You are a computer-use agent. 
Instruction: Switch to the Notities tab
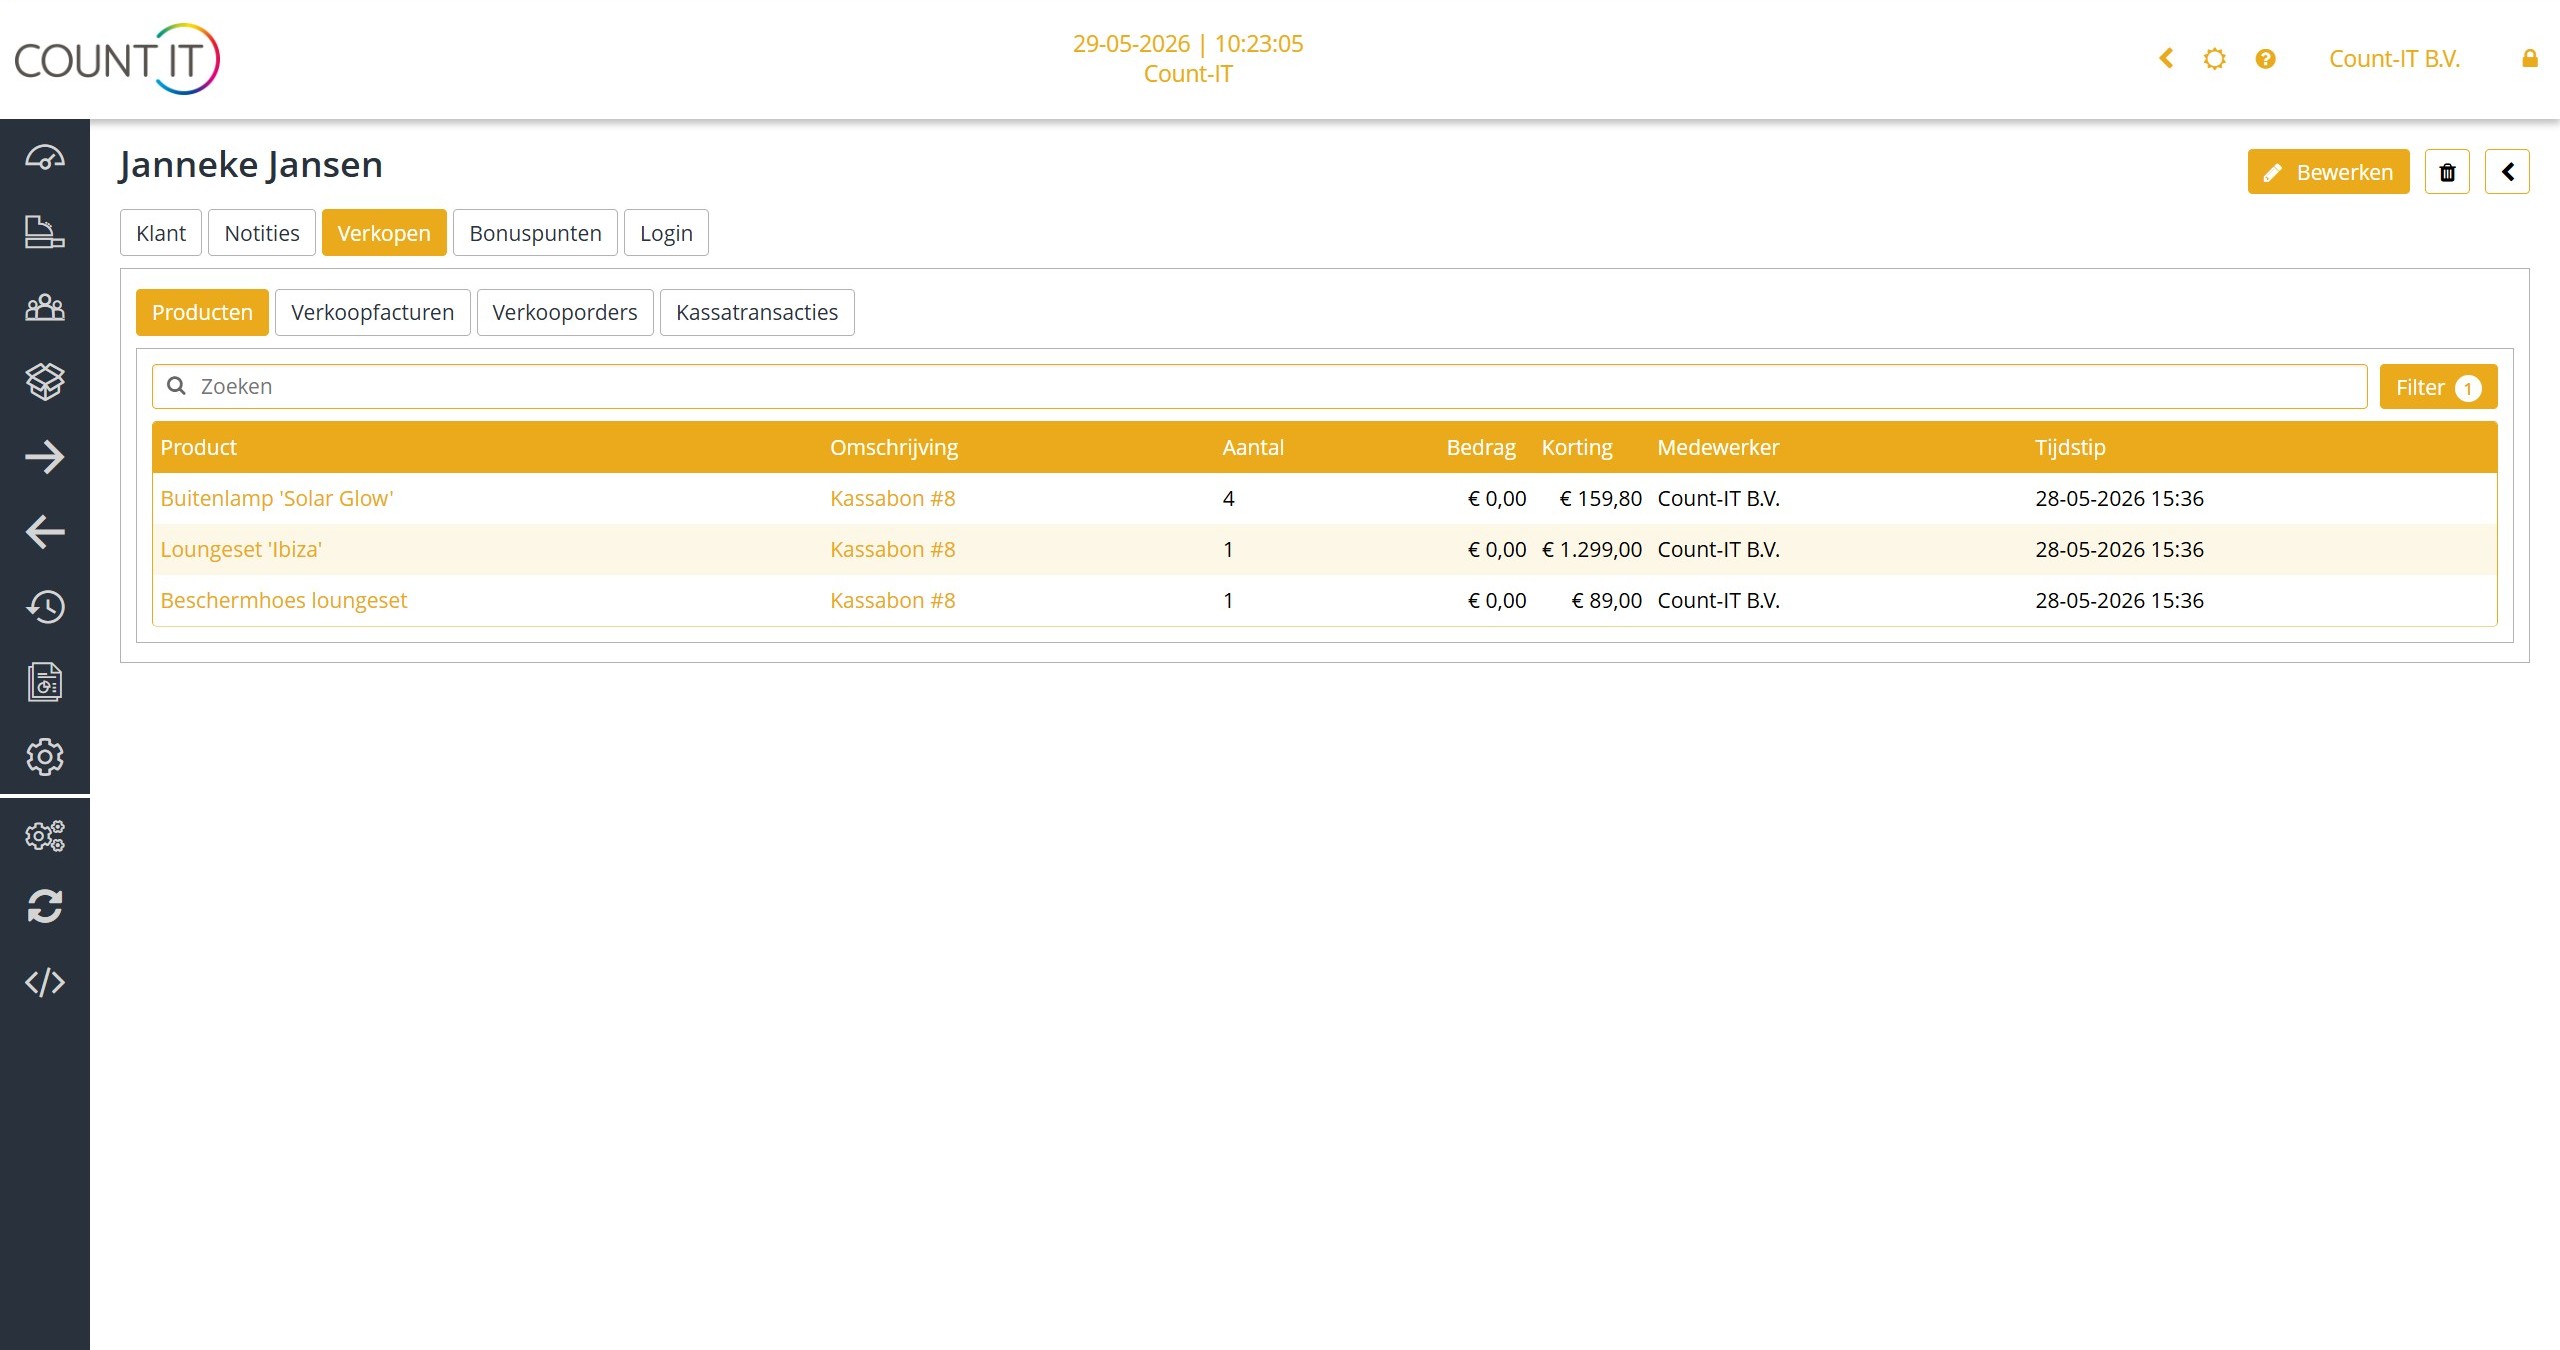(262, 233)
